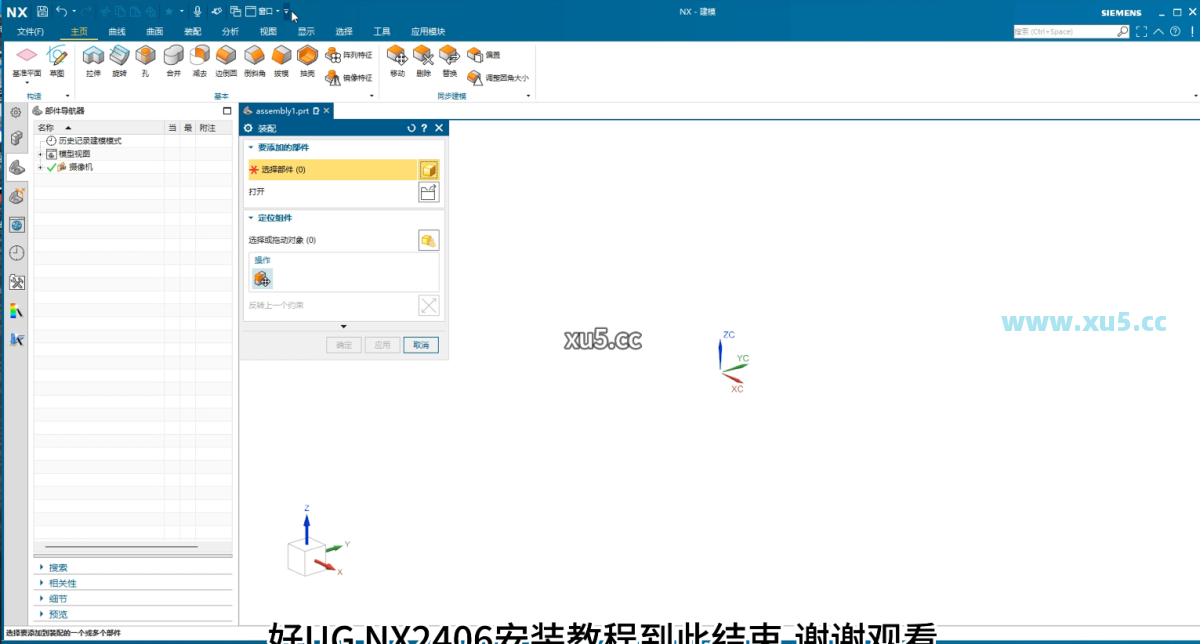Click the 取消 button
Viewport: 1200px width, 644px height.
tap(420, 345)
